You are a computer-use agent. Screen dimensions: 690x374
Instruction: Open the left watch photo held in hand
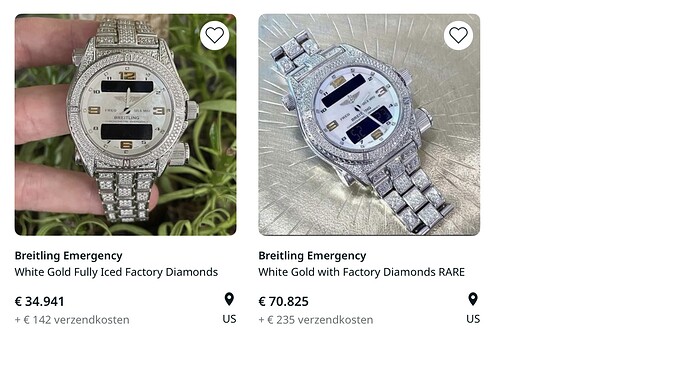point(125,125)
